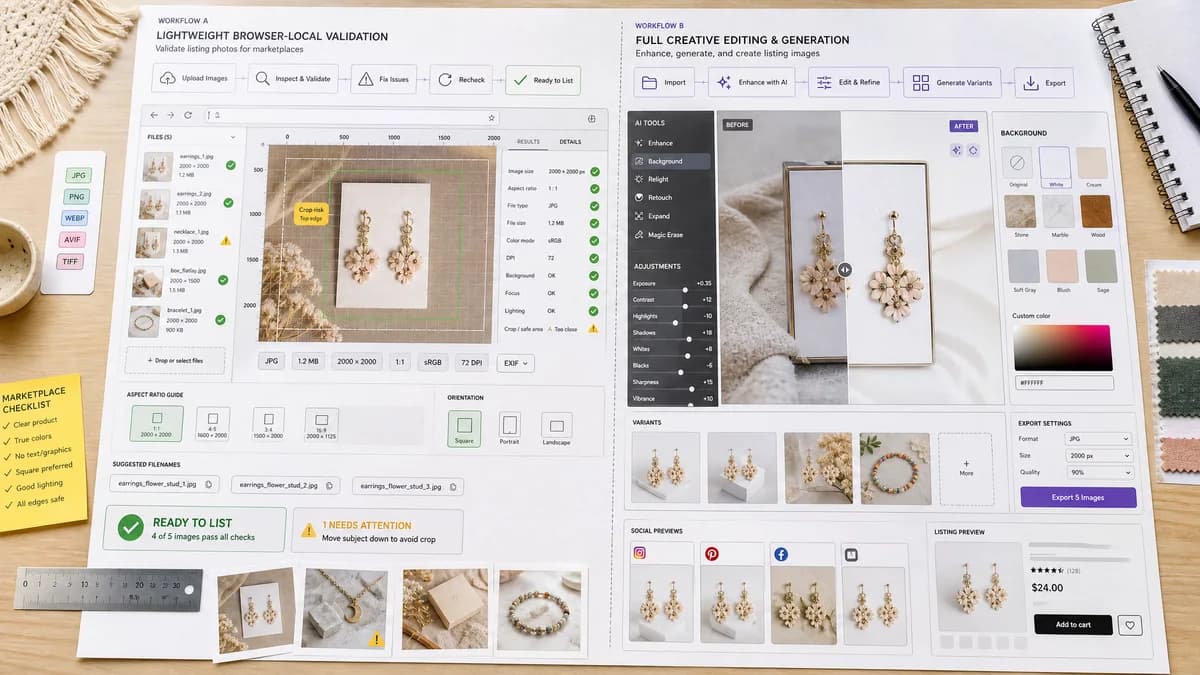Image resolution: width=1200 pixels, height=675 pixels.
Task: Select the bracelet variant thumbnail
Action: click(895, 467)
